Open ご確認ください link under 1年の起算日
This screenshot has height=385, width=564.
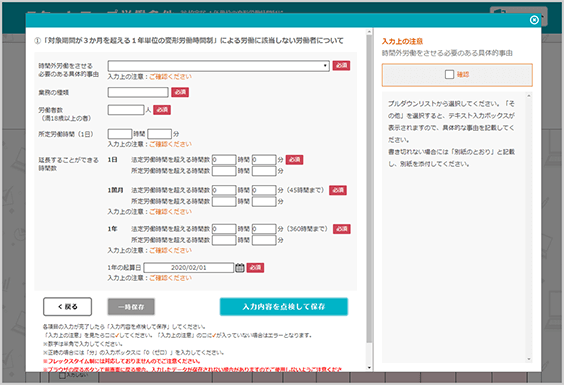coord(170,278)
